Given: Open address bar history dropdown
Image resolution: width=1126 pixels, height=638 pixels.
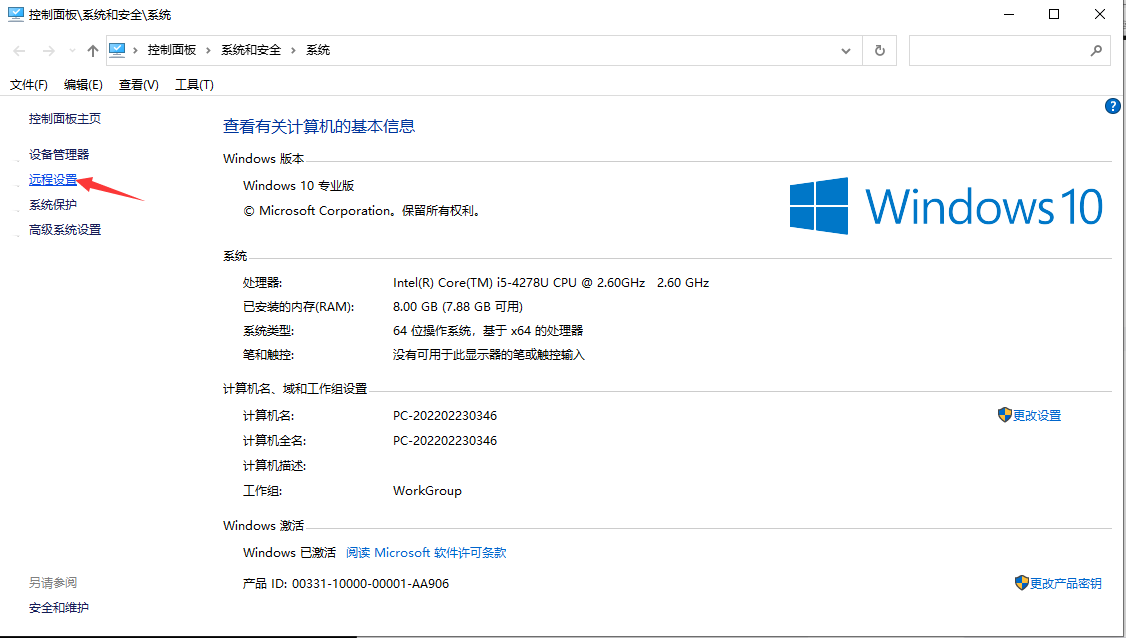Looking at the screenshot, I should [846, 50].
